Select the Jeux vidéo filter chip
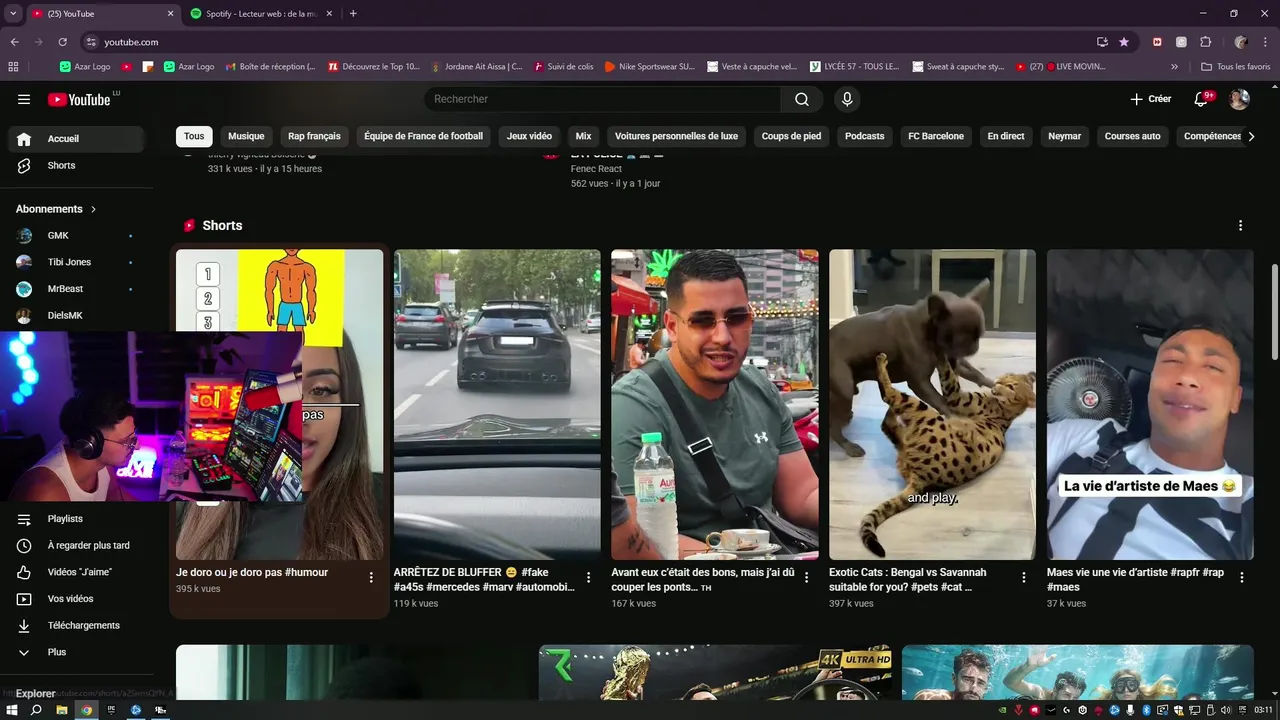Image resolution: width=1280 pixels, height=720 pixels. point(529,136)
